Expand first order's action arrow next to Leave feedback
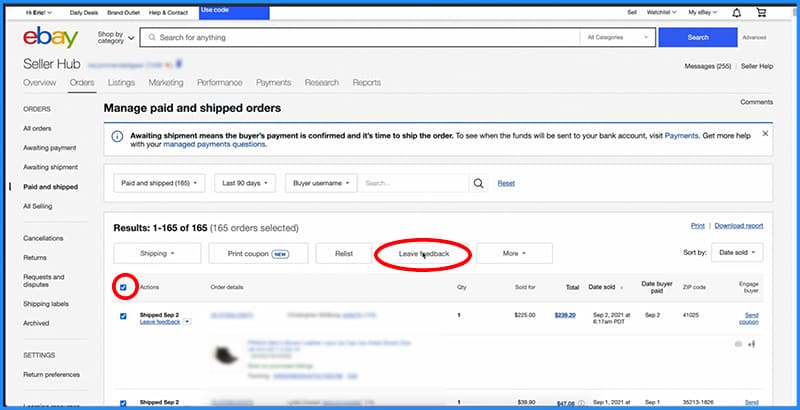The height and width of the screenshot is (410, 800). [187, 322]
